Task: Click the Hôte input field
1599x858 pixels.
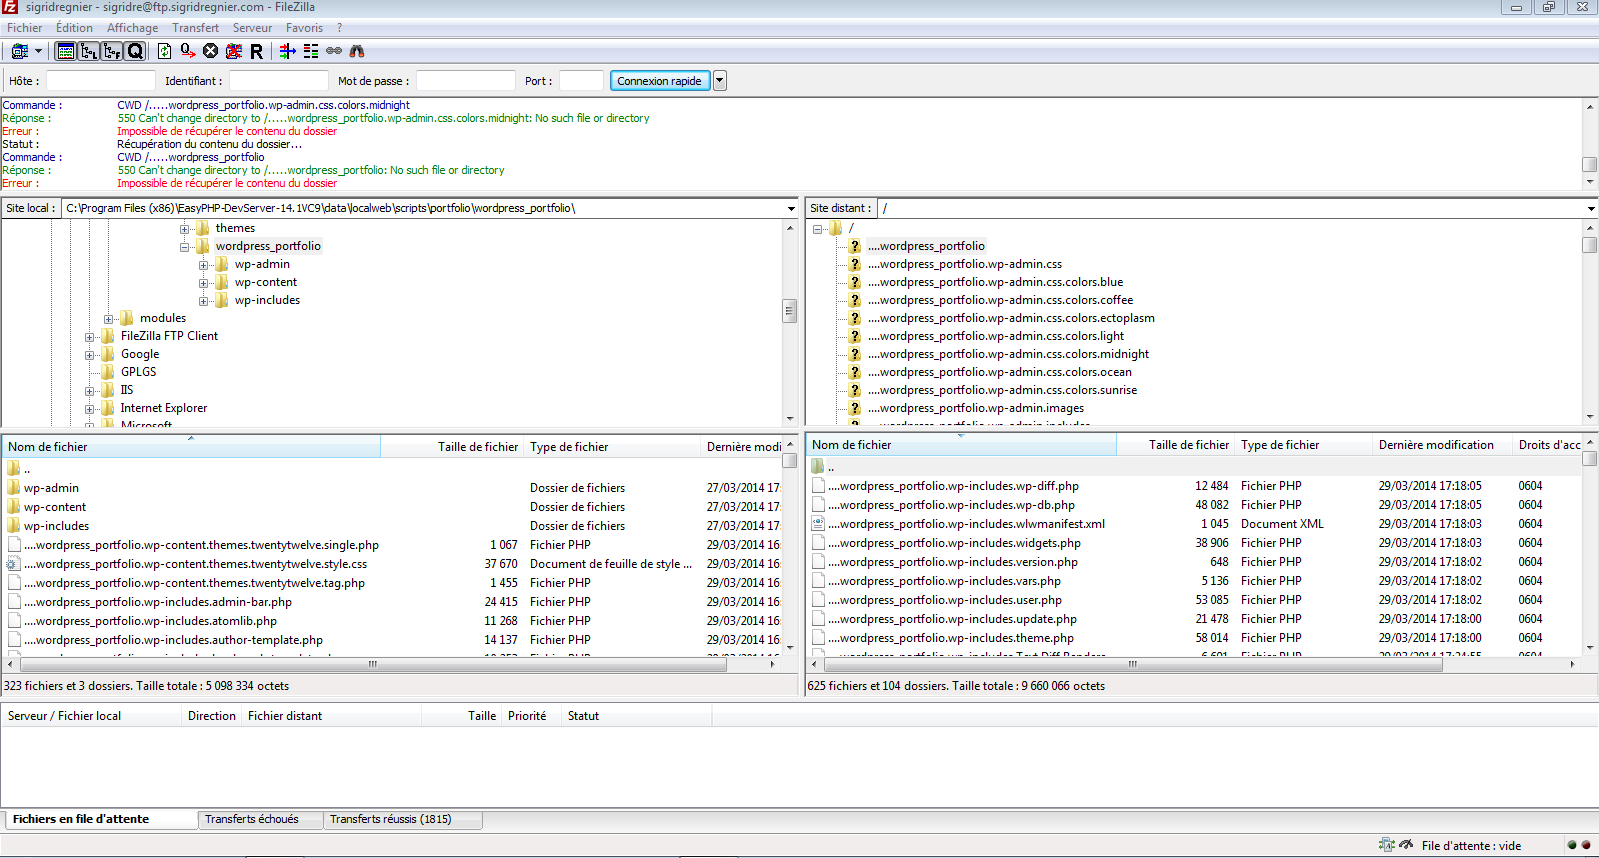Action: [x=101, y=81]
